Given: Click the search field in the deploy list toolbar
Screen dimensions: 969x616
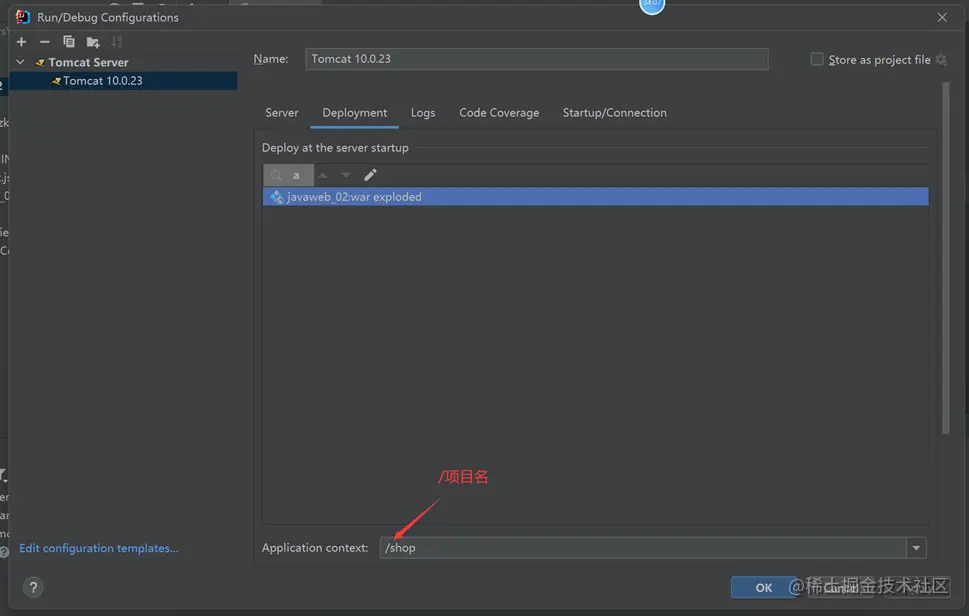Looking at the screenshot, I should [289, 175].
